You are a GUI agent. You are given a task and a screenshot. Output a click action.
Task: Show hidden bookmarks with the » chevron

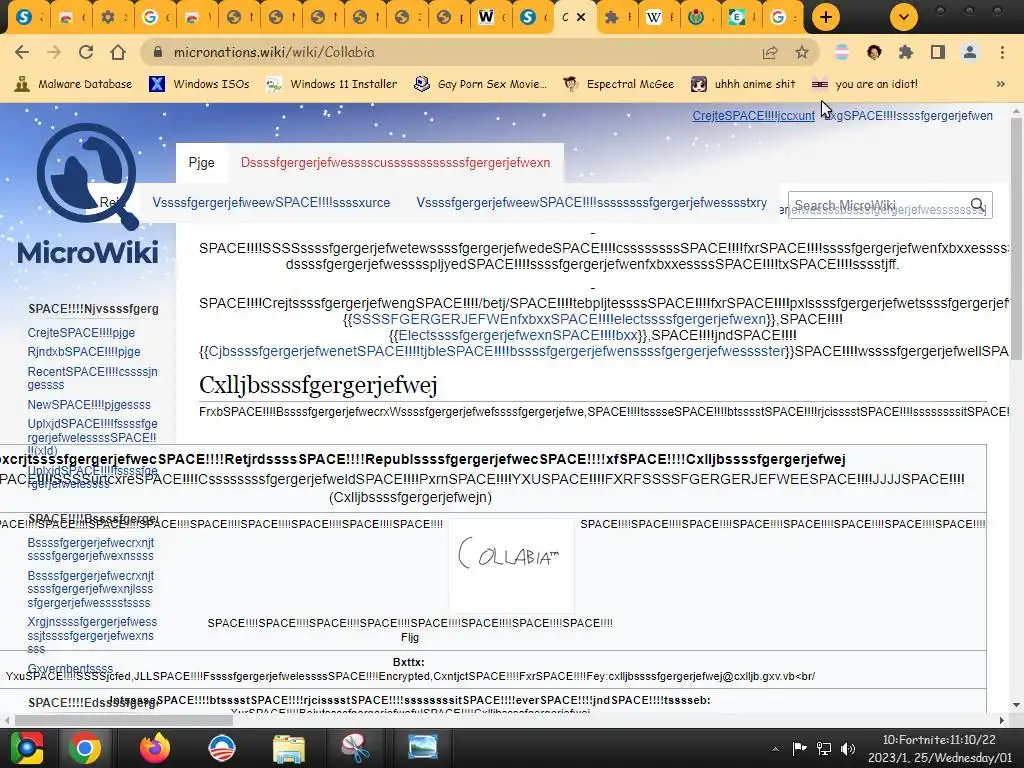pyautogui.click(x=1000, y=84)
